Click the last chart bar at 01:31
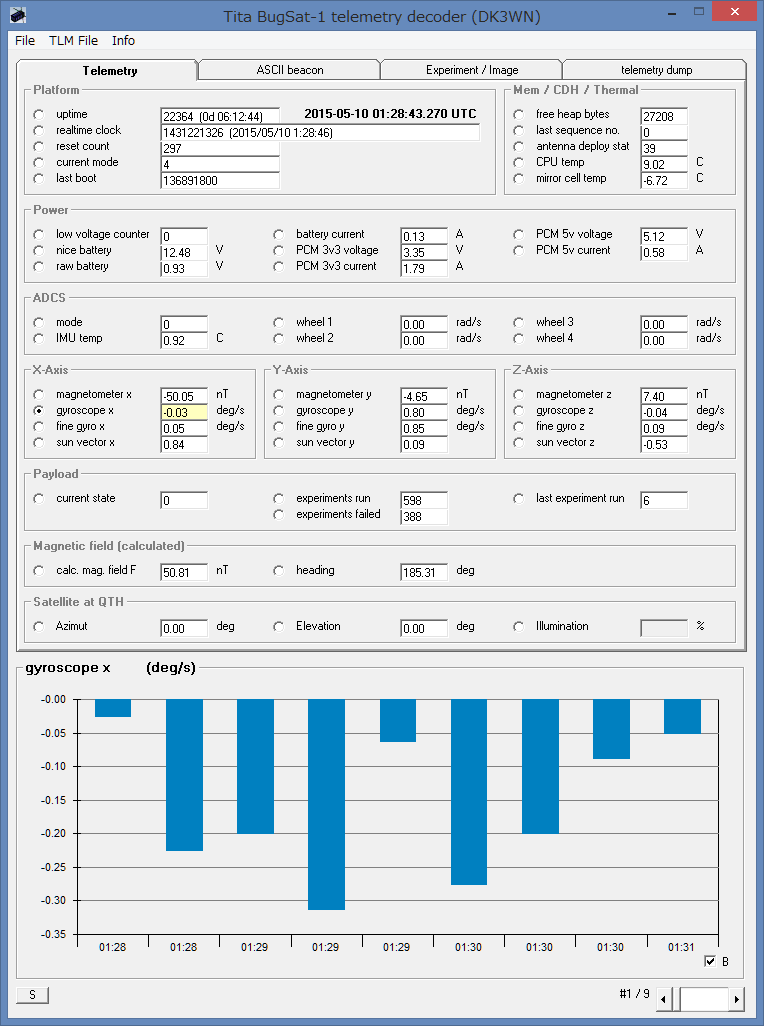Image resolution: width=764 pixels, height=1026 pixels. 682,716
